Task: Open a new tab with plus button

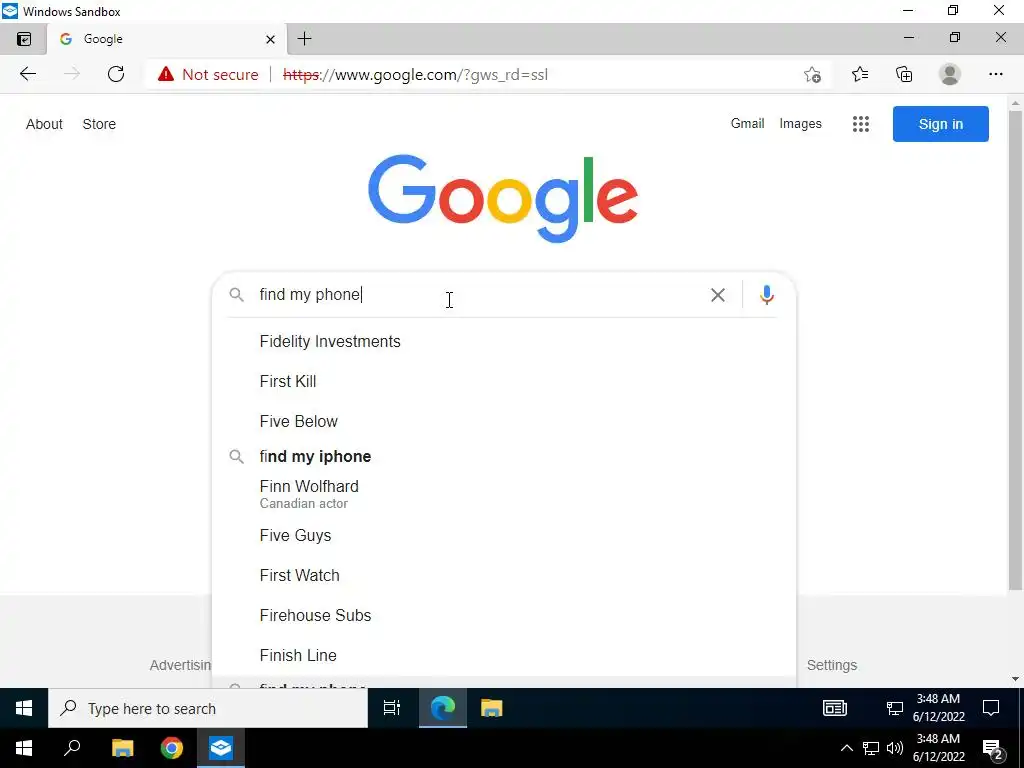Action: coord(304,39)
